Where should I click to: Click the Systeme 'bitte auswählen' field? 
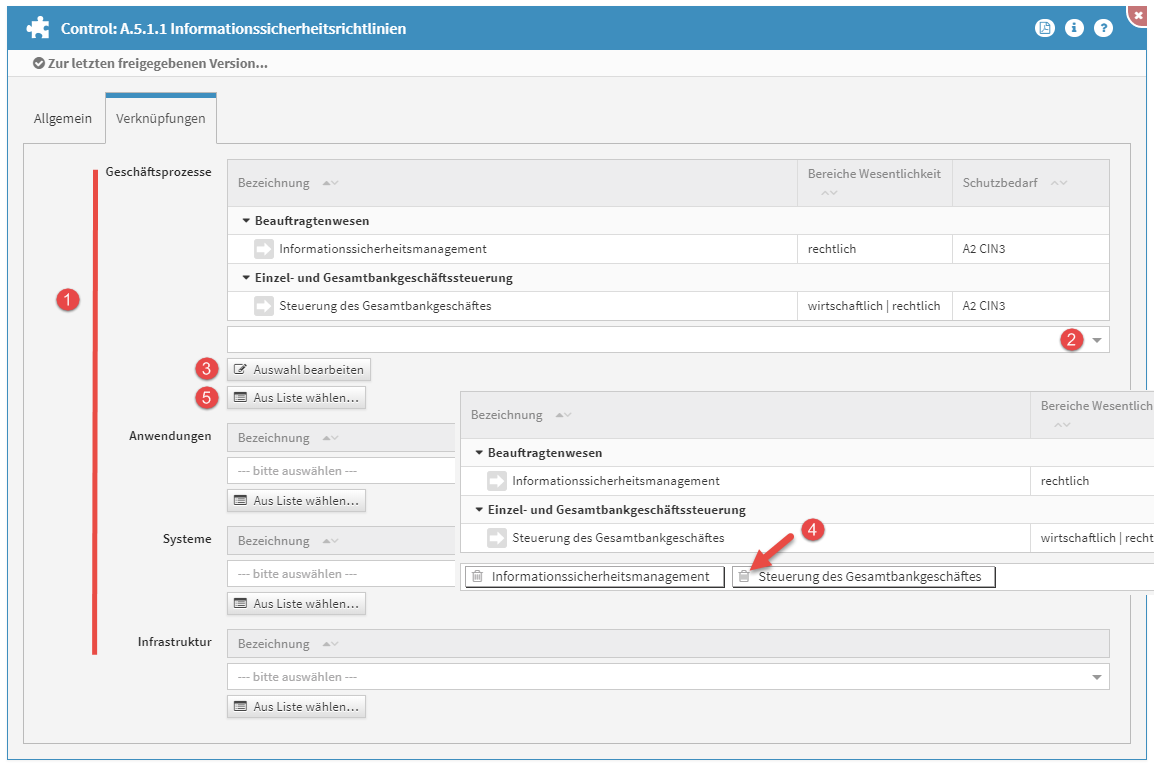point(340,574)
